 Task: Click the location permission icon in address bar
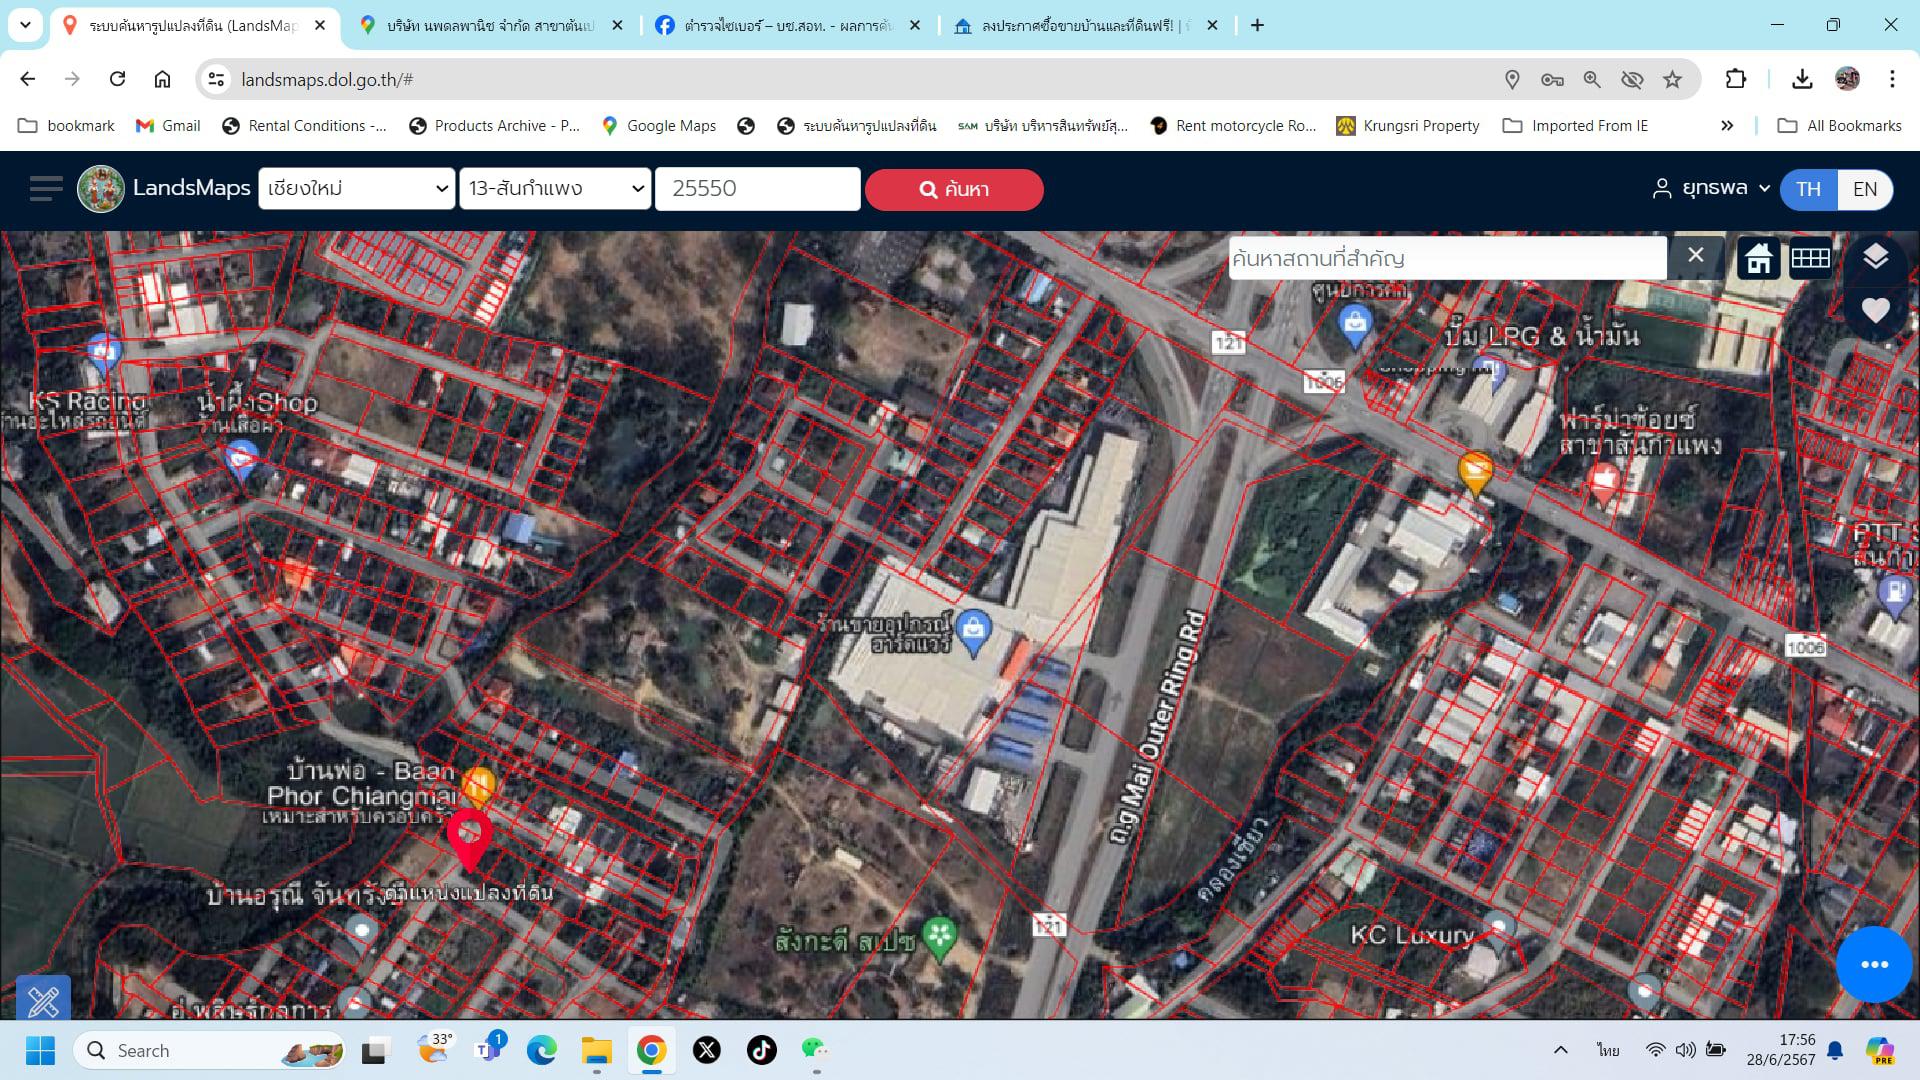pos(1512,79)
